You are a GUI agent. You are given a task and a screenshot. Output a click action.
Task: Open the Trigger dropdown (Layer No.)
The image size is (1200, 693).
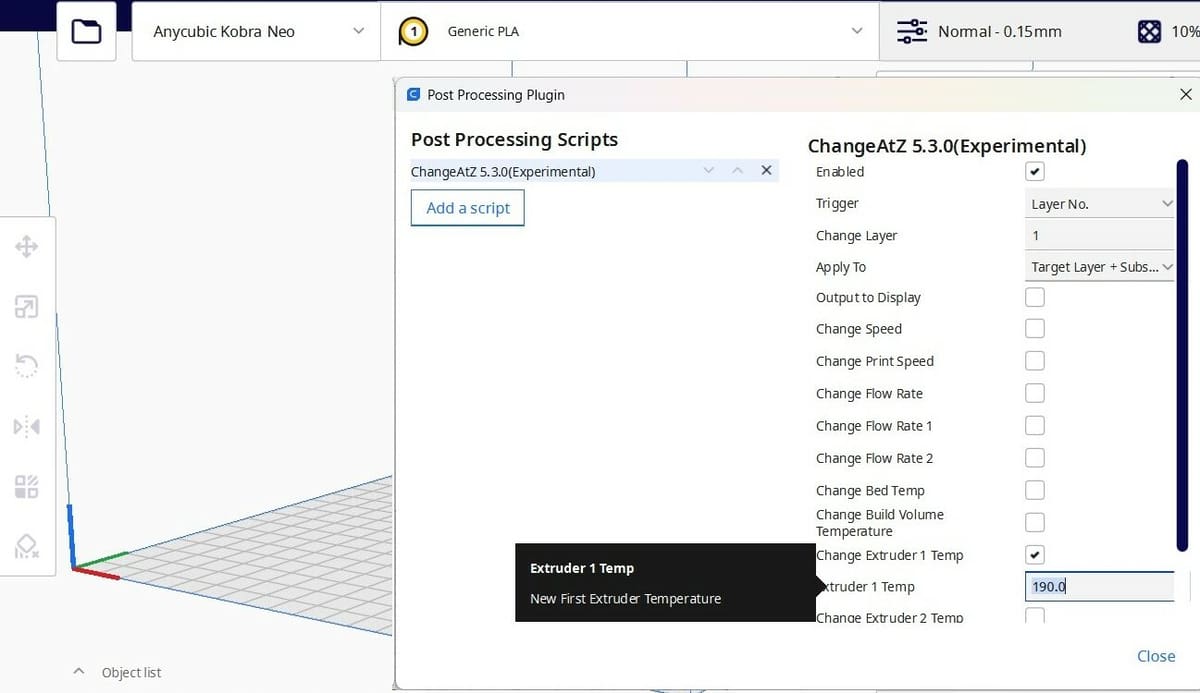pyautogui.click(x=1100, y=203)
